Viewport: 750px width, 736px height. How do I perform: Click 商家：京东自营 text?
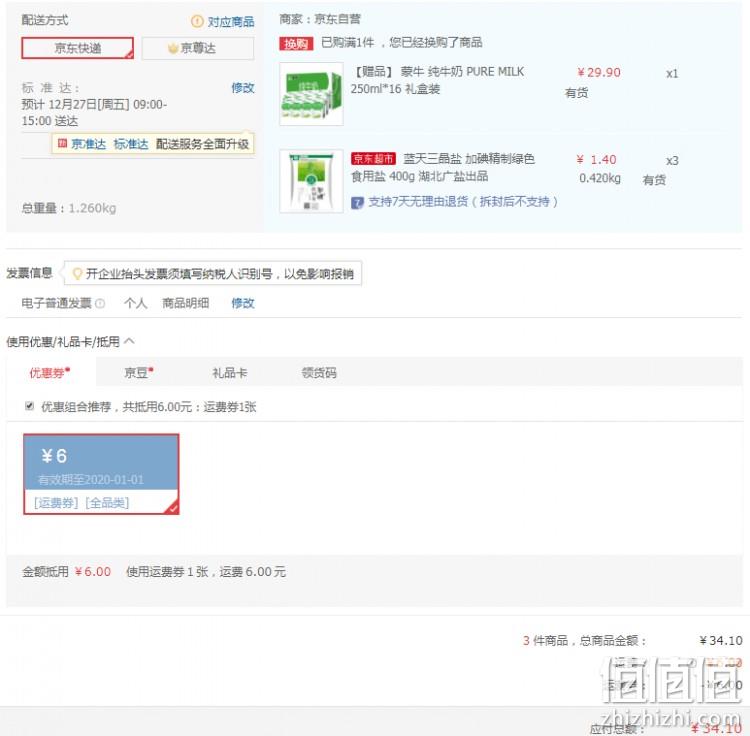coord(320,19)
